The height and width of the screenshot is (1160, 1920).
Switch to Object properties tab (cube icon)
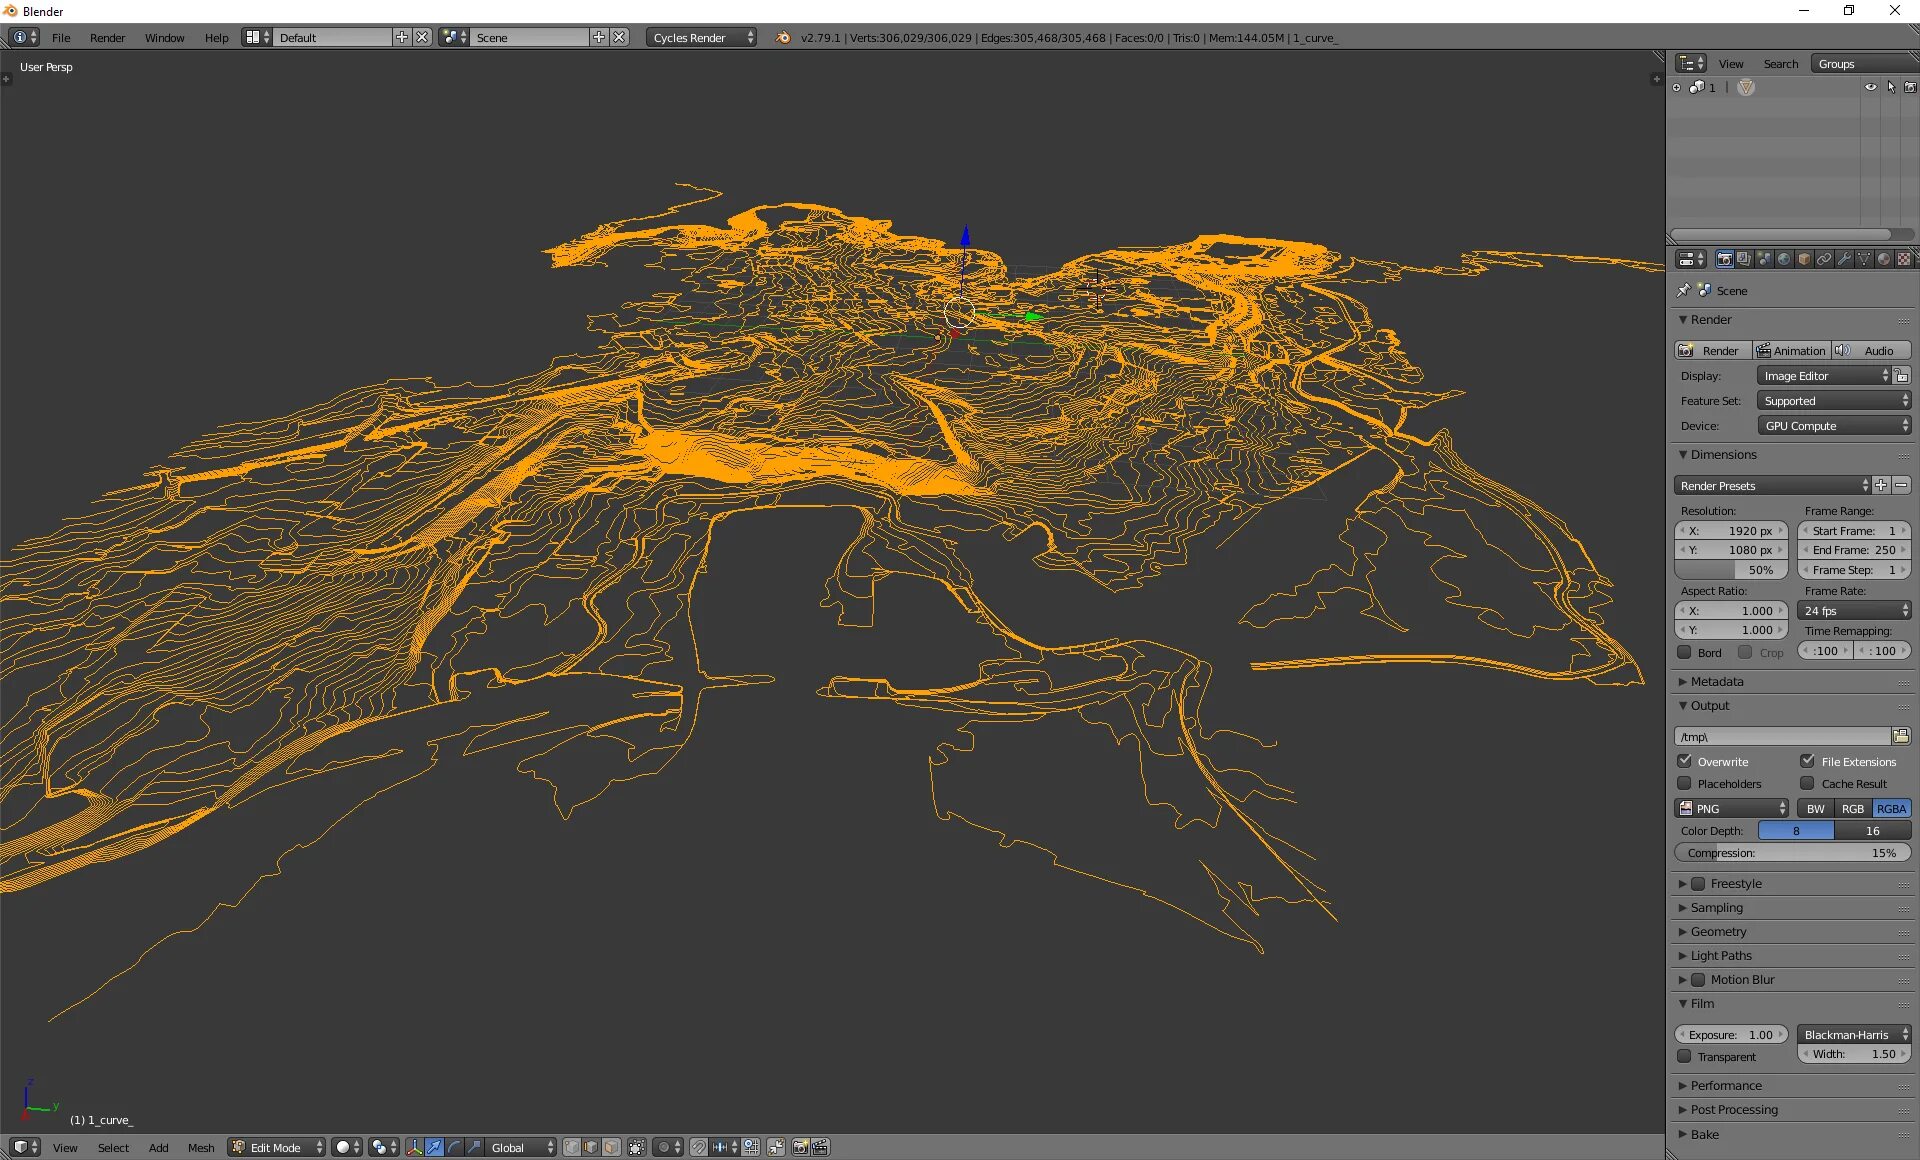[x=1804, y=259]
